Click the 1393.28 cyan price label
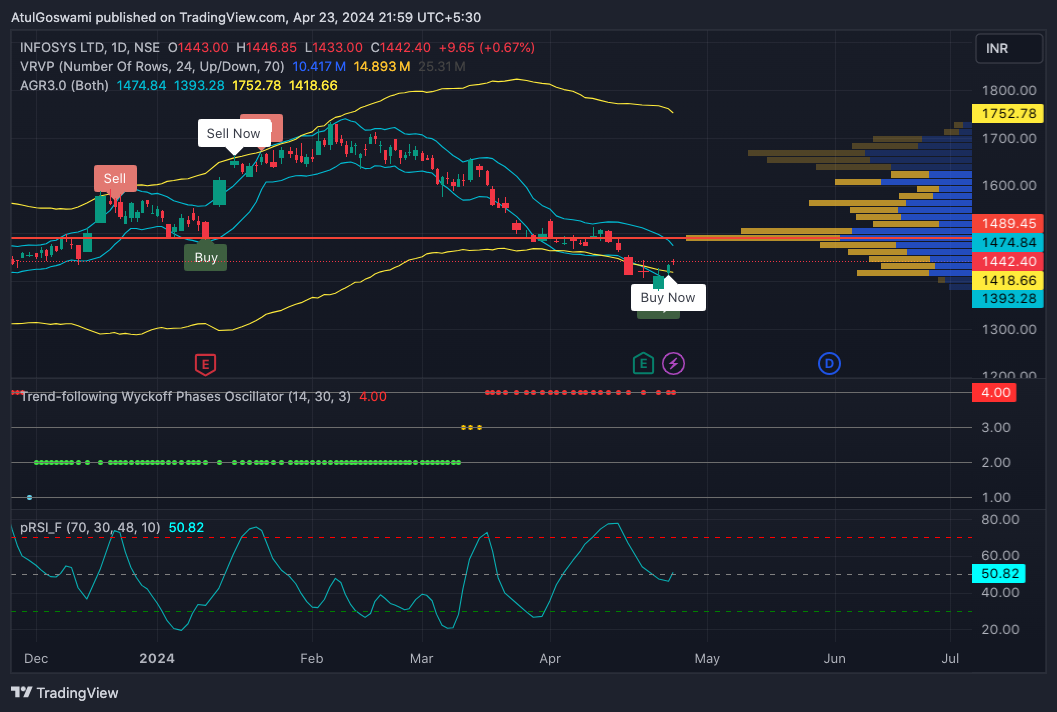 click(1008, 299)
